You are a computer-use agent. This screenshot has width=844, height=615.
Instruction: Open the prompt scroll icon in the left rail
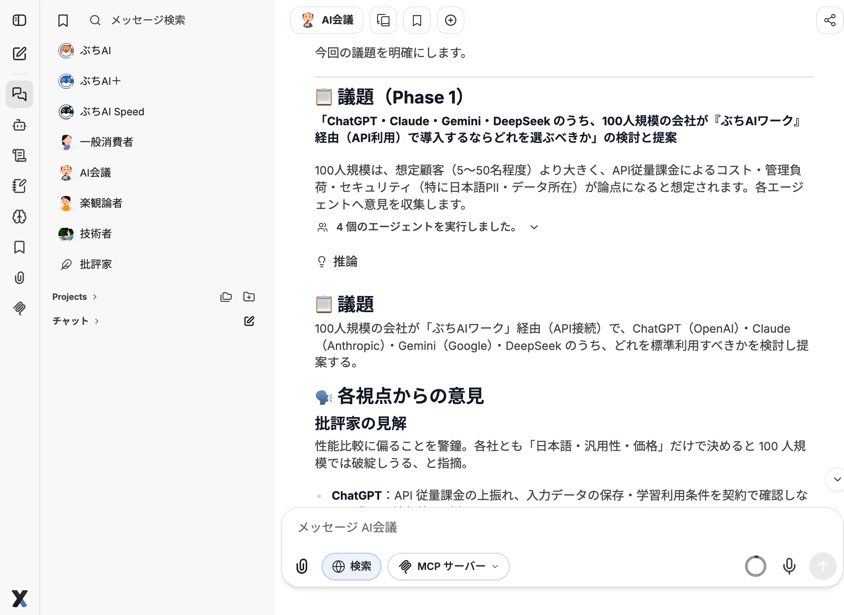[19, 156]
